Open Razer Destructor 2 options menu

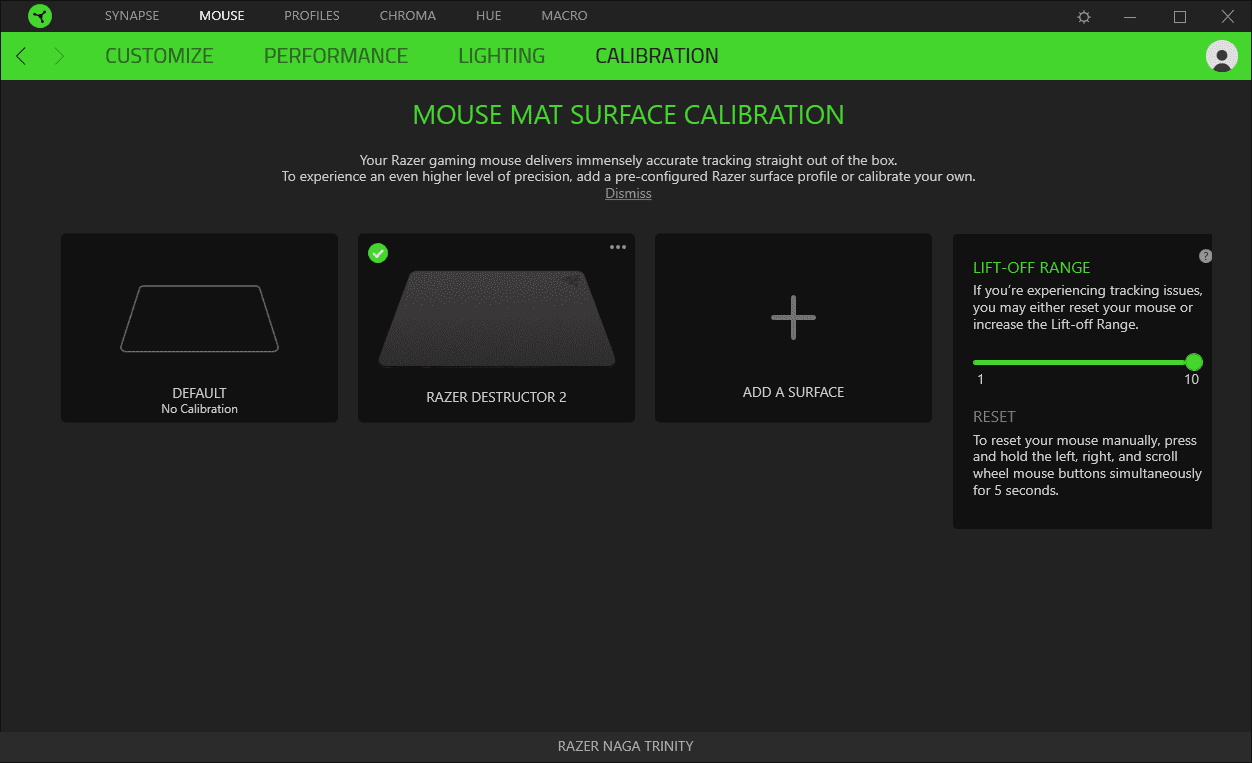coord(618,247)
